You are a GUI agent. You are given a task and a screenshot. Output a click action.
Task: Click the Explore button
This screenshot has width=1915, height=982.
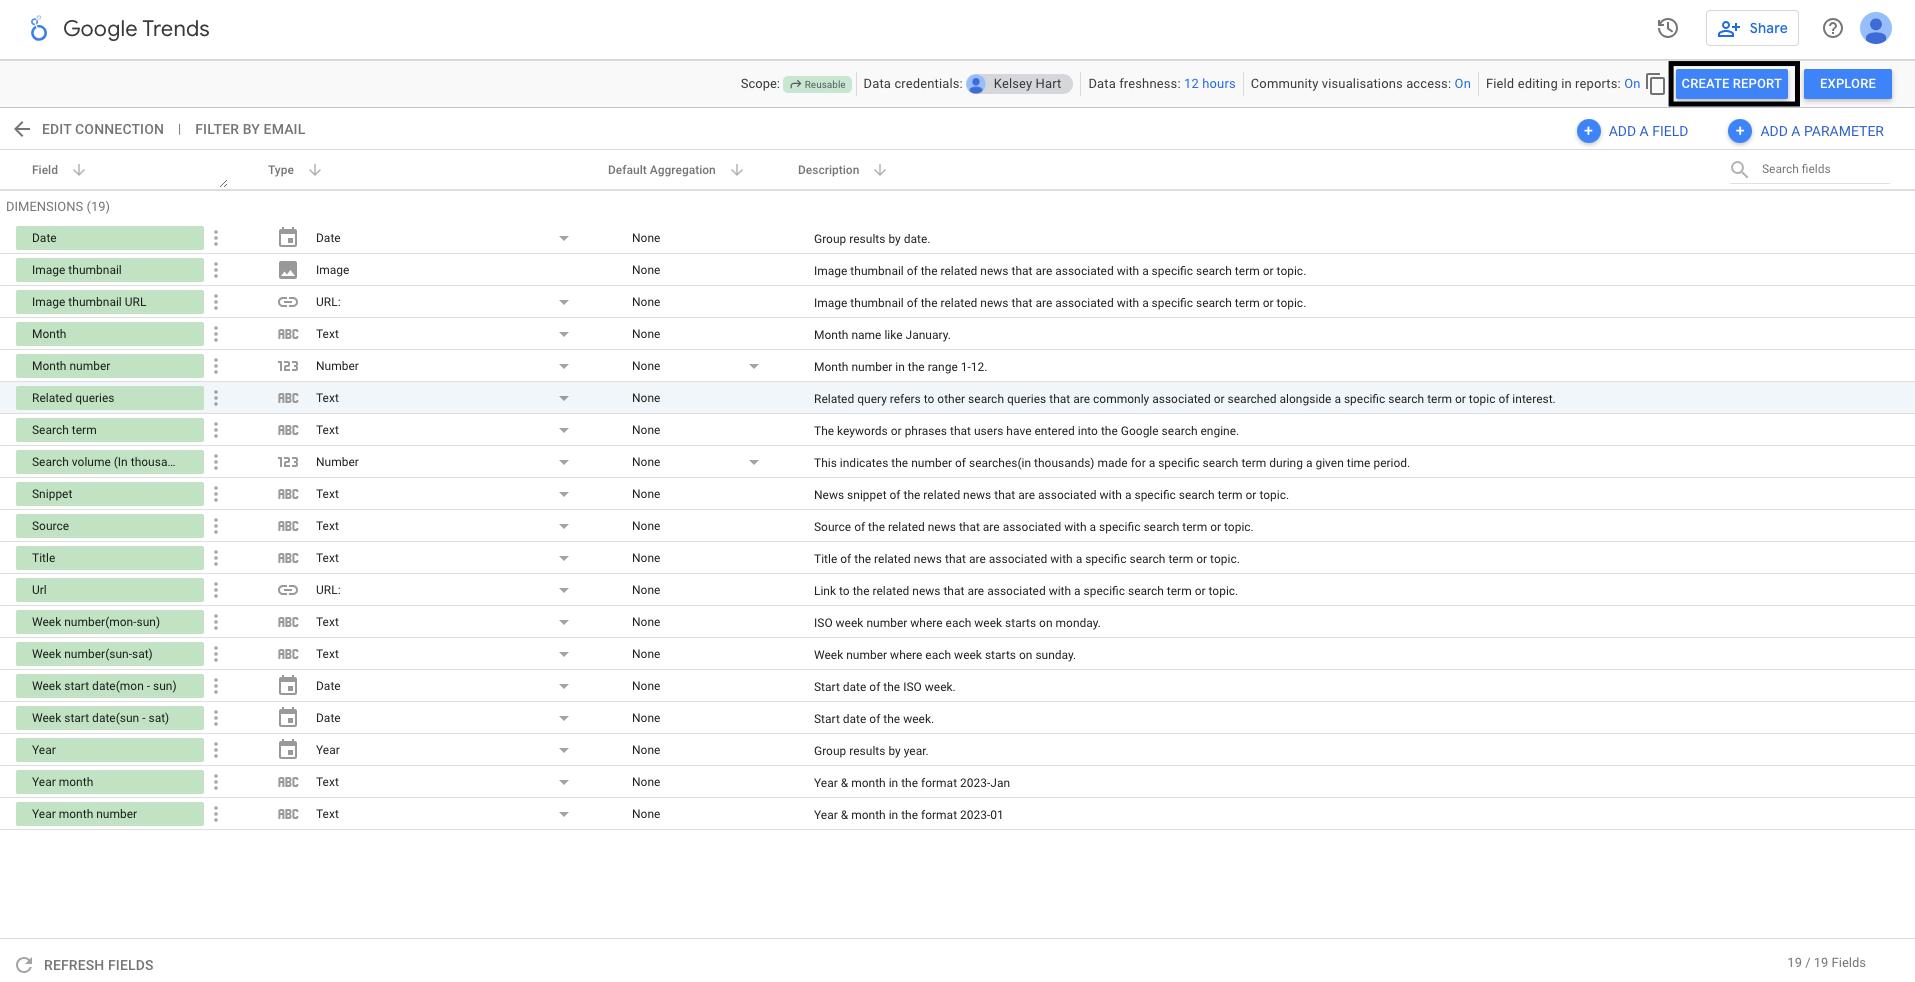point(1847,84)
